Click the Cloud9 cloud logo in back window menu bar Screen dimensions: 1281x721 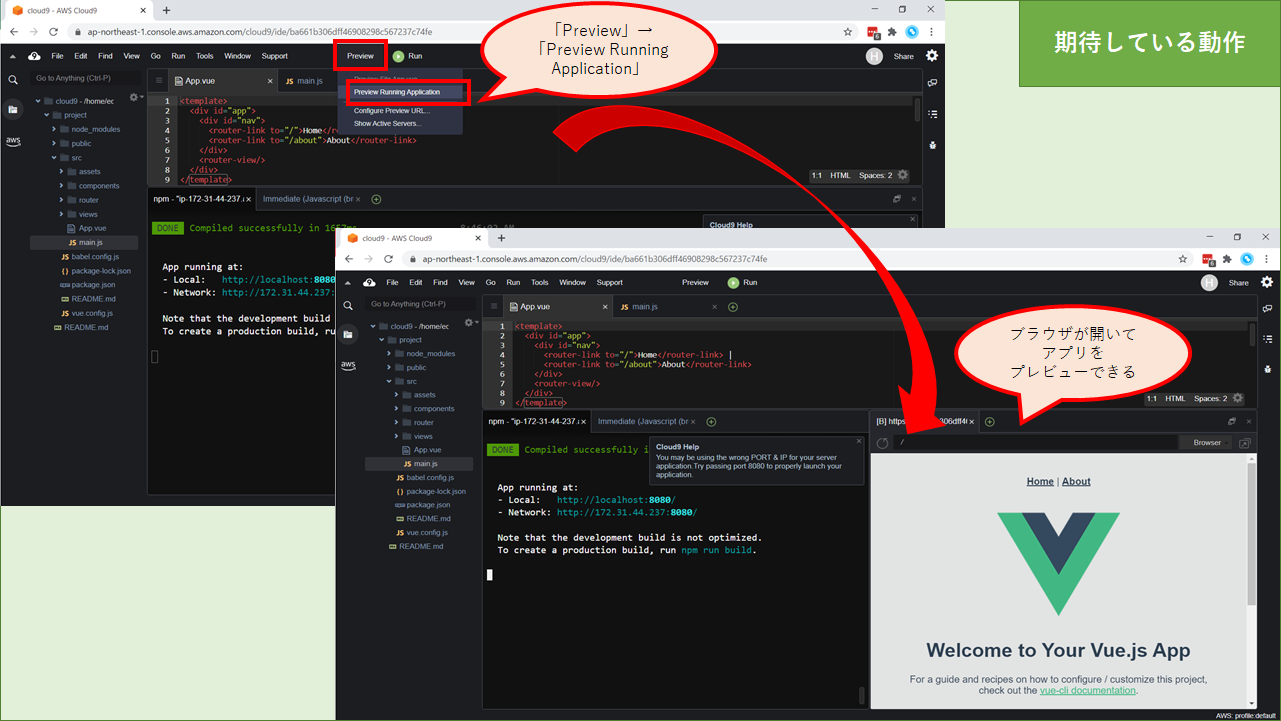click(34, 56)
